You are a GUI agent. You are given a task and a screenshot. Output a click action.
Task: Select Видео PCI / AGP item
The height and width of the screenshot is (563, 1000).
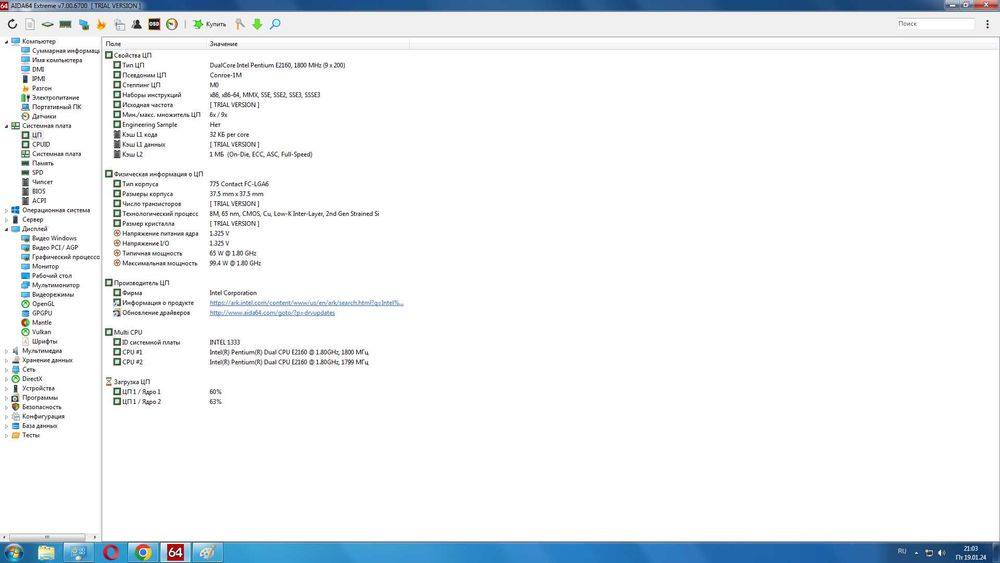[x=55, y=247]
